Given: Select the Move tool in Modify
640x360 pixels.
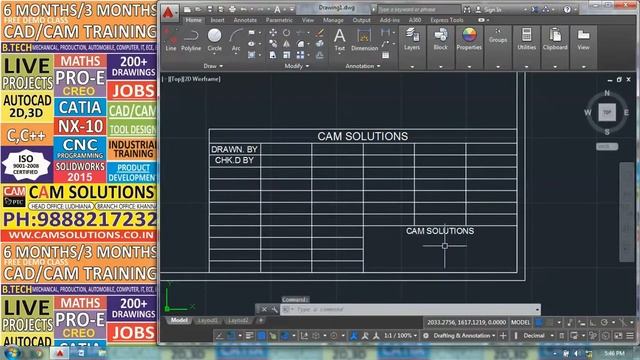Looking at the screenshot, I should pyautogui.click(x=273, y=33).
